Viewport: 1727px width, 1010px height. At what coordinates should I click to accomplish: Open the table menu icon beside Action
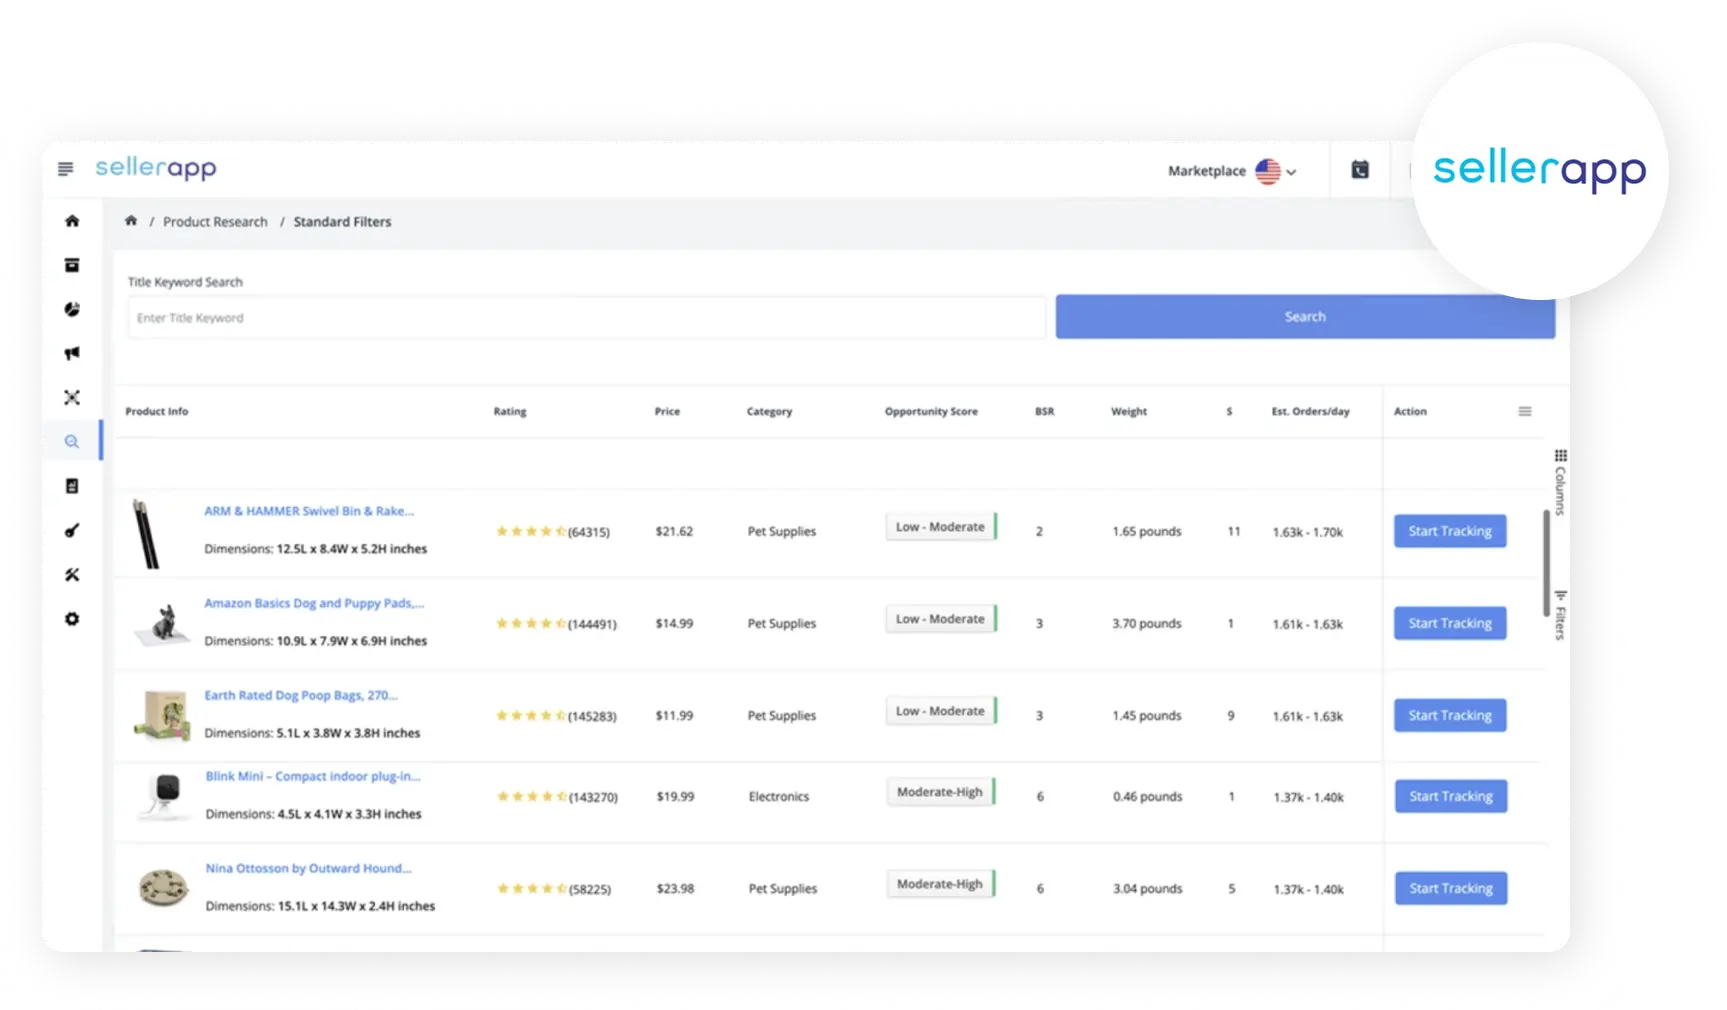[x=1525, y=411]
